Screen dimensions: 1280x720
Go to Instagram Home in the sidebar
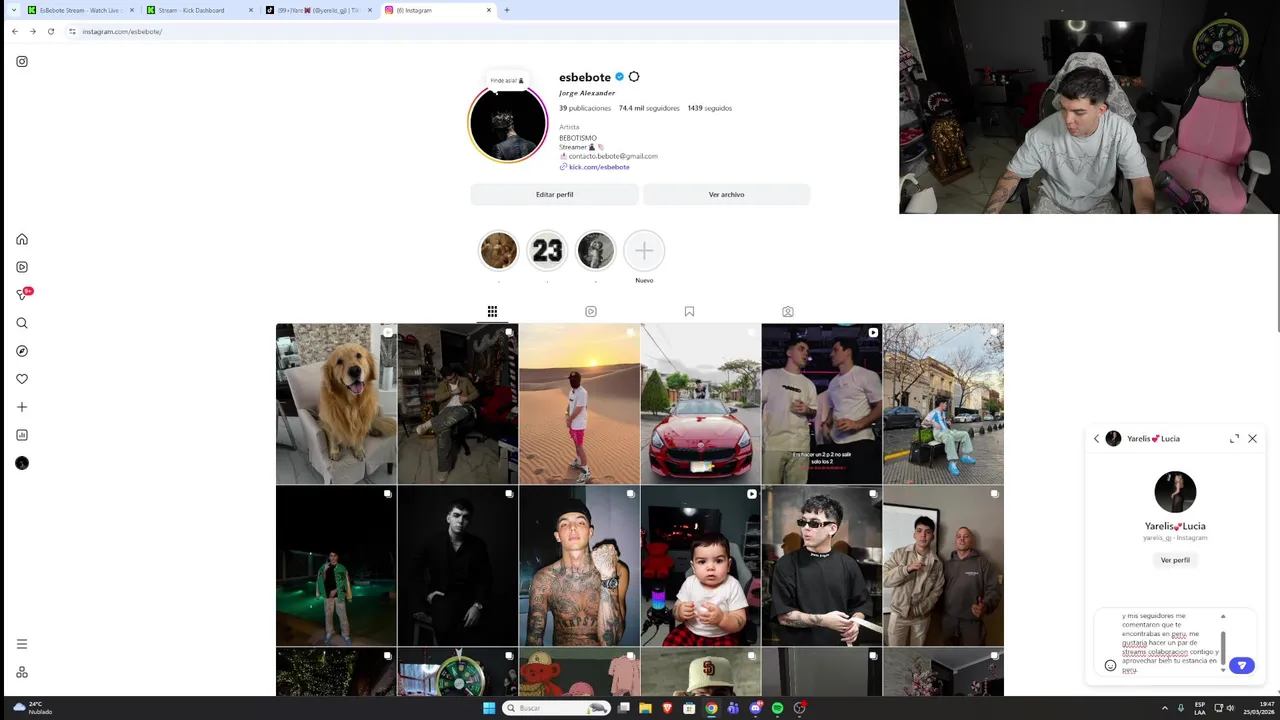(x=22, y=239)
